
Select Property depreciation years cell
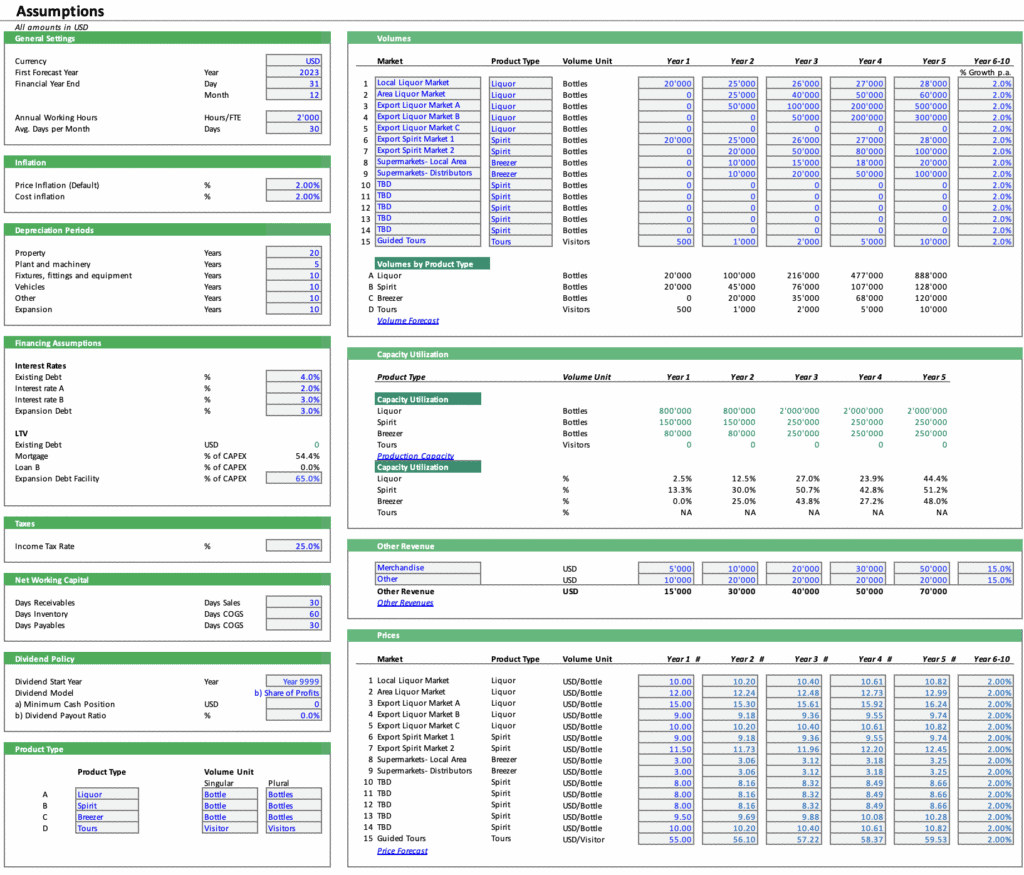(294, 253)
